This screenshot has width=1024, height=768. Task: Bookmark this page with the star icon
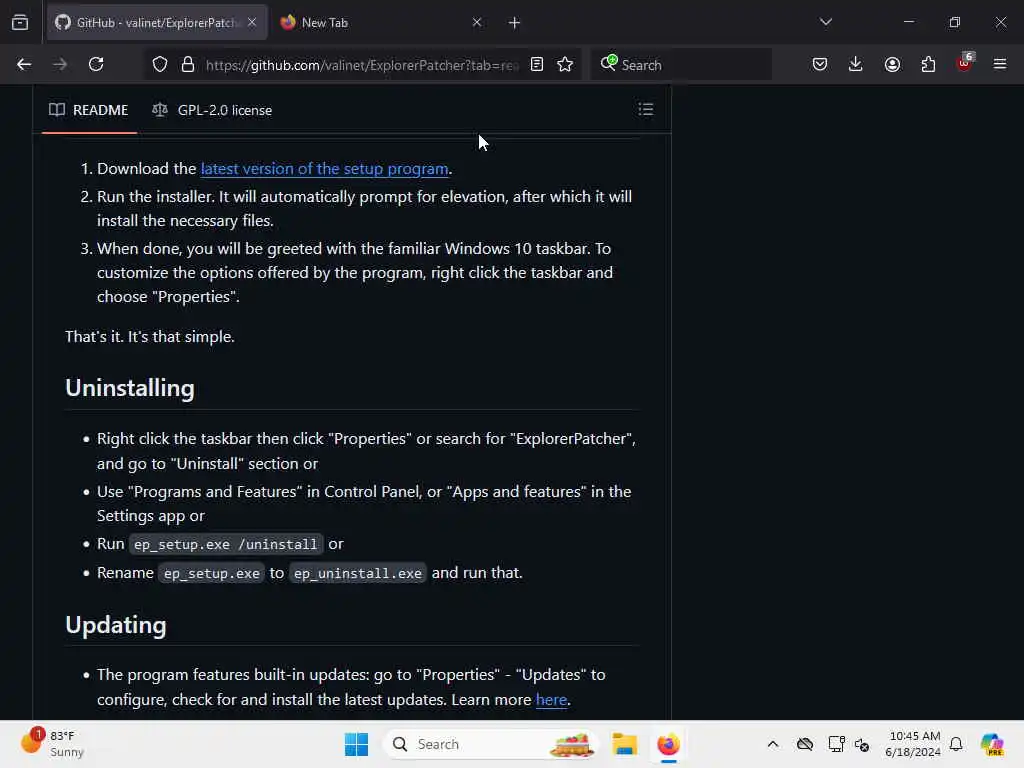[x=566, y=64]
